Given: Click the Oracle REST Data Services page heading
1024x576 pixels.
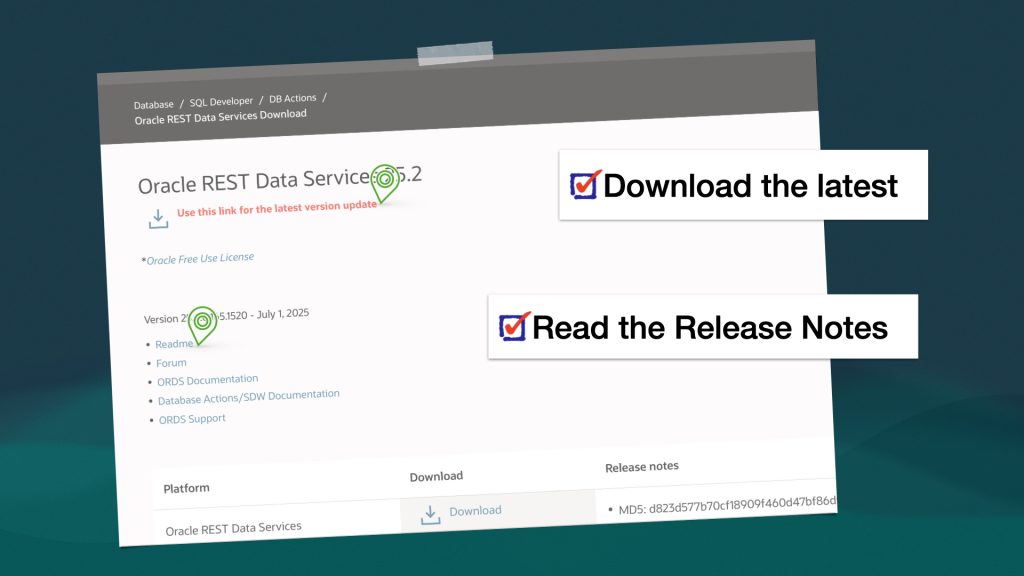Looking at the screenshot, I should pos(280,180).
